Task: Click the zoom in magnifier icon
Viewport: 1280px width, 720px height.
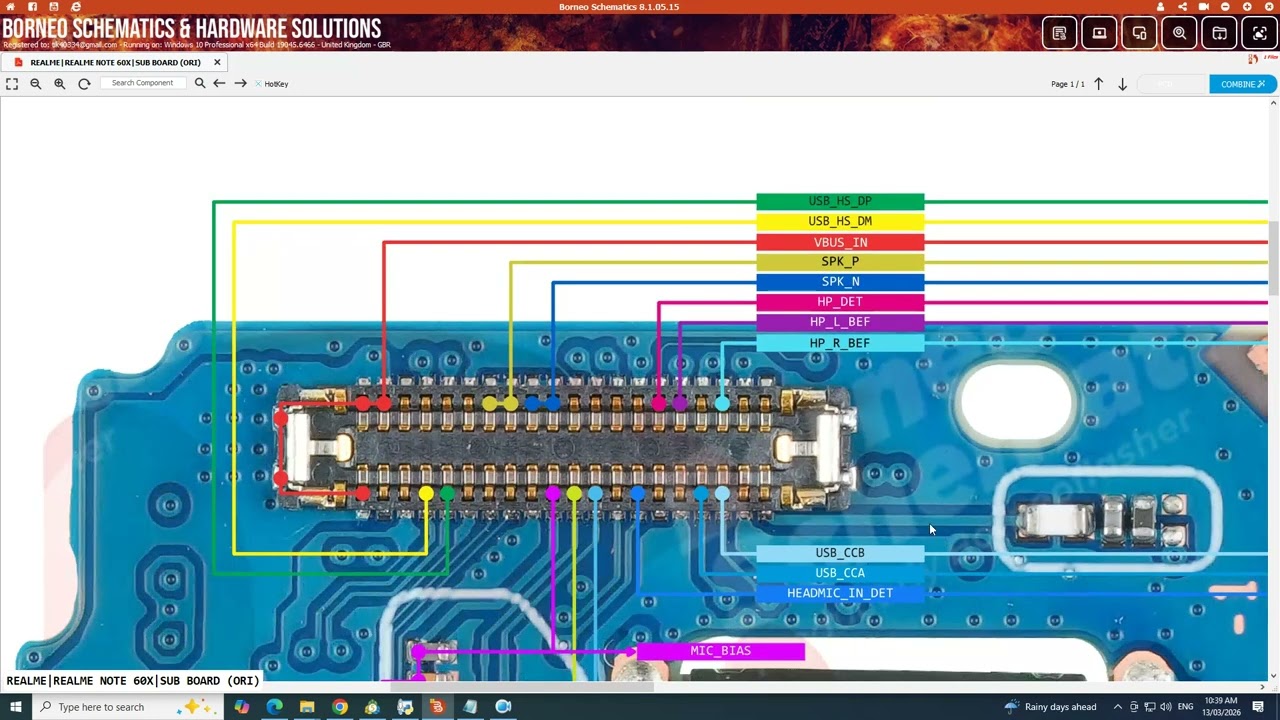Action: (59, 83)
